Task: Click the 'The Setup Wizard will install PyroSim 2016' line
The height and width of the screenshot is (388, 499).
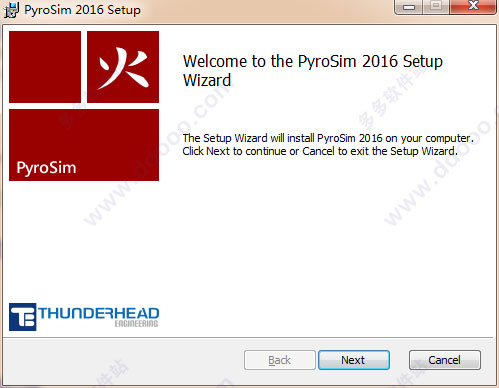Action: click(328, 138)
